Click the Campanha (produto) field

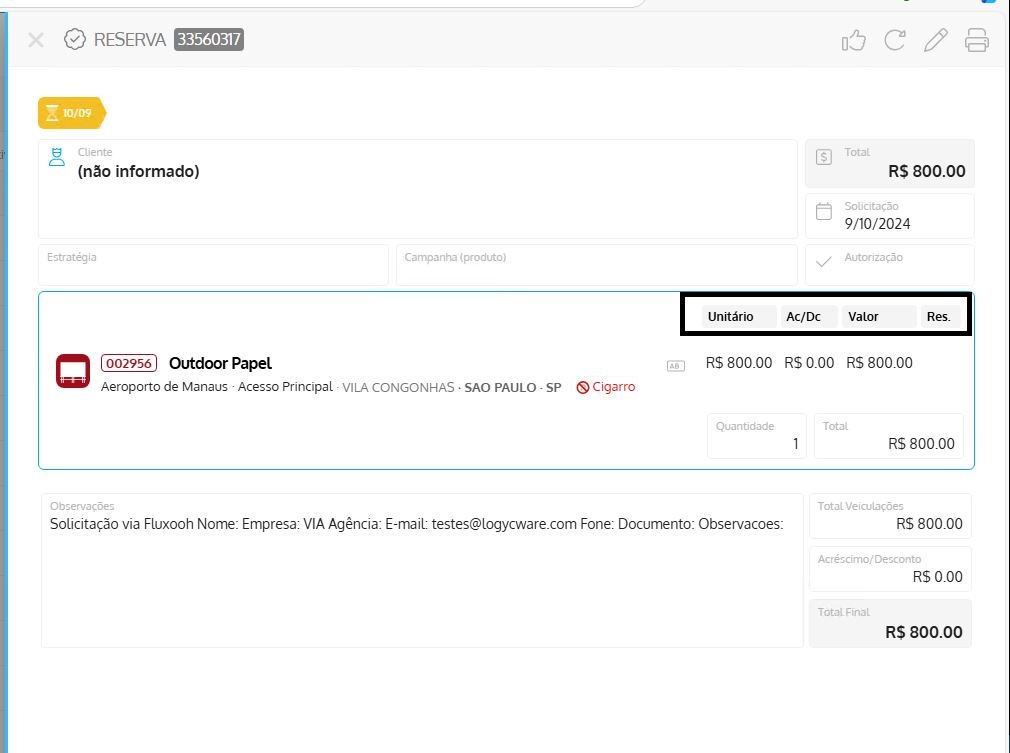click(596, 265)
